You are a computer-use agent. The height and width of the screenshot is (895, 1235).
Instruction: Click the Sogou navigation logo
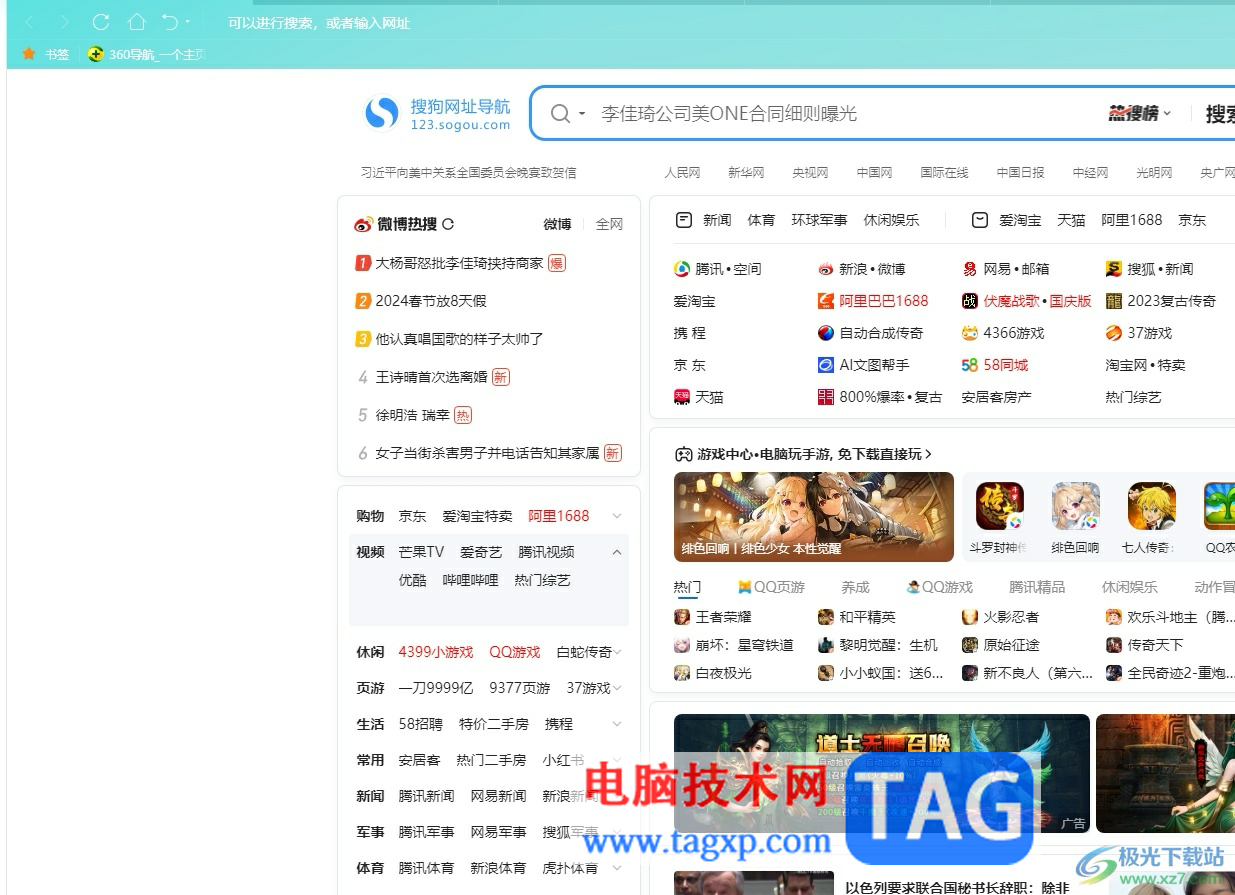[x=437, y=114]
